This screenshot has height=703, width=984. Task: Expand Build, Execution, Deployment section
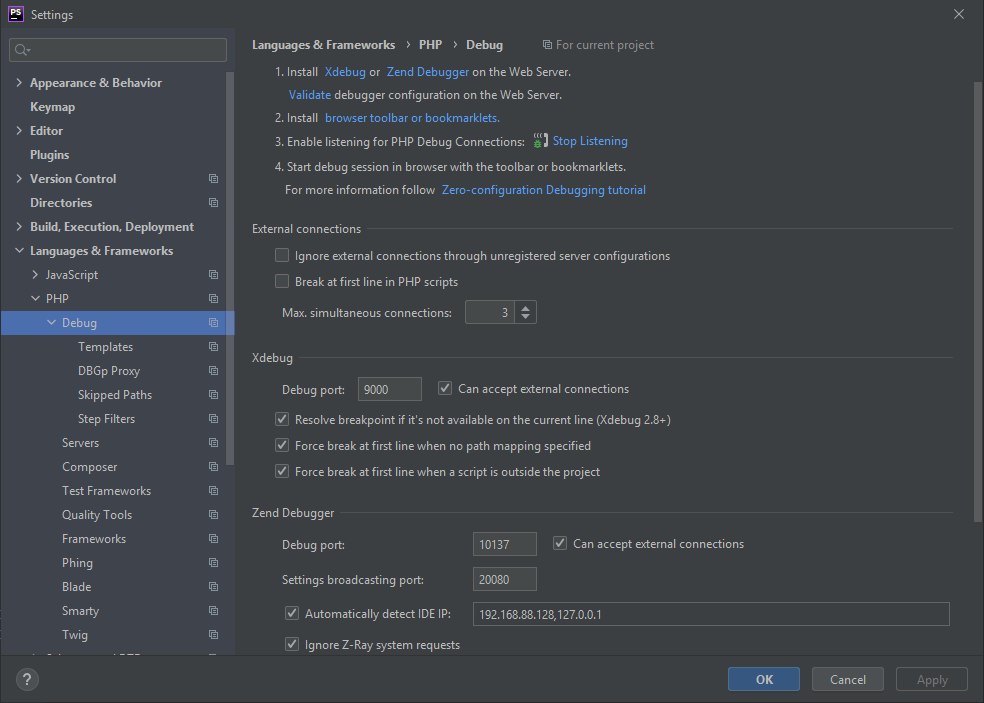pyautogui.click(x=19, y=227)
